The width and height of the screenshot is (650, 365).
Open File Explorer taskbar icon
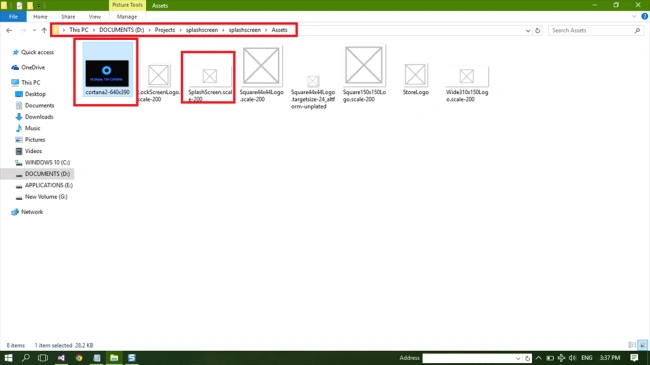[x=114, y=358]
